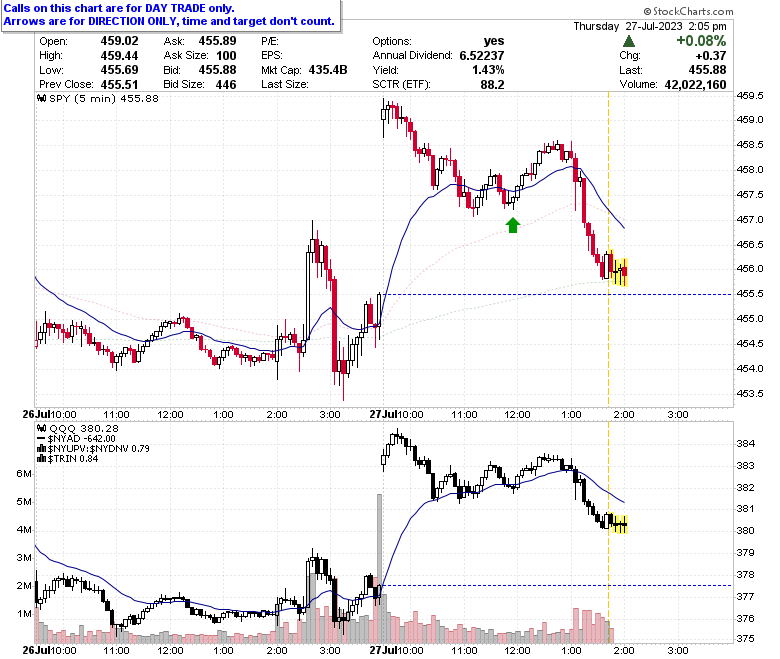Select the High value 459.44

[119, 56]
